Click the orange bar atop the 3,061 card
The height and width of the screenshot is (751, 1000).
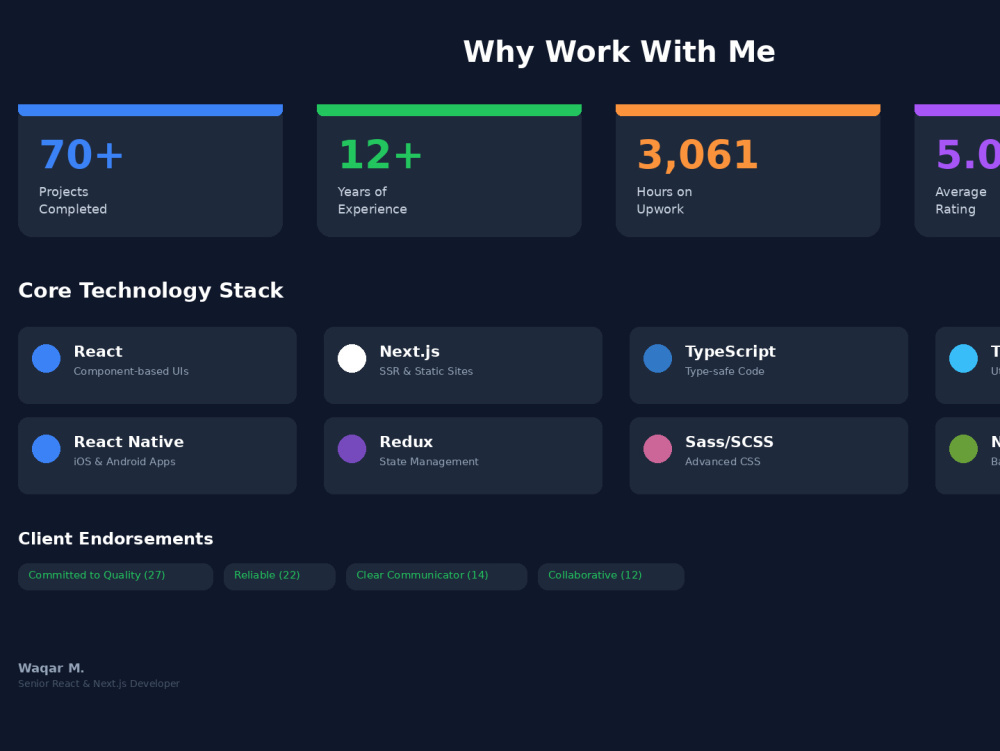tap(748, 110)
